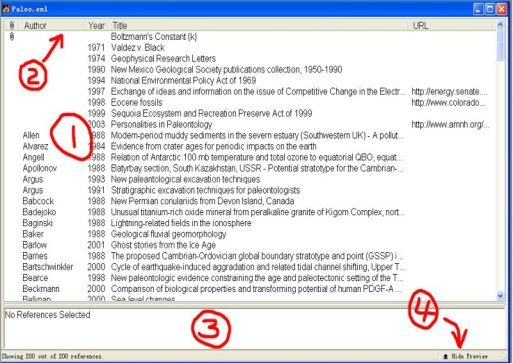Click the EndNote icon in title bar
The width and height of the screenshot is (513, 363).
(x=5, y=9)
